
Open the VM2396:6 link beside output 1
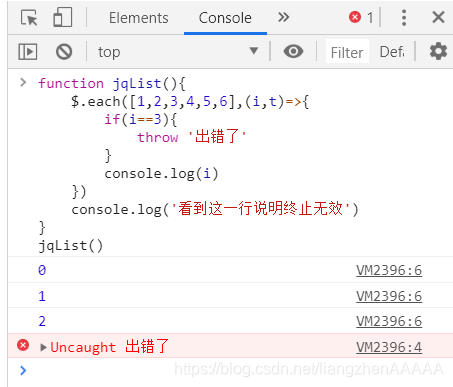pos(389,296)
